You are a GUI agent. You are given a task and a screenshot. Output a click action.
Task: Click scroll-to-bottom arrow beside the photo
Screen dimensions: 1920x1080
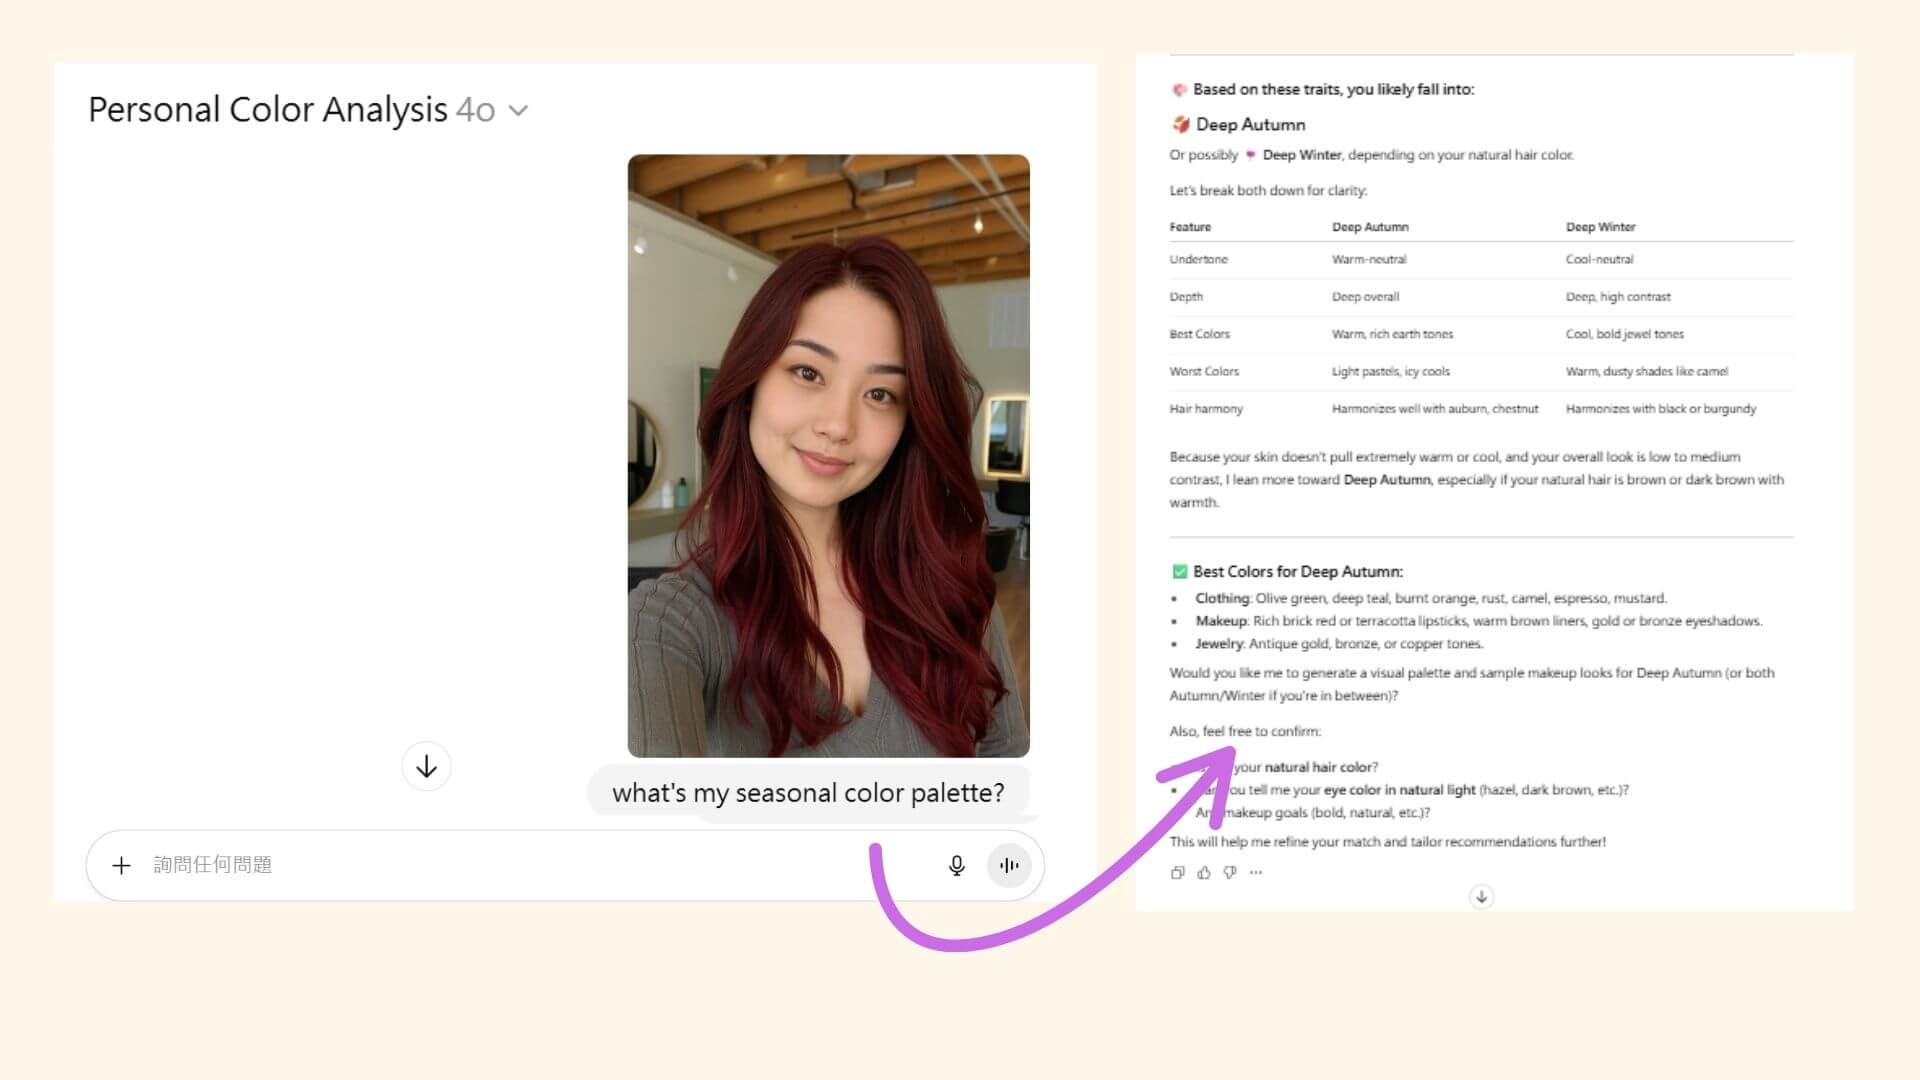[426, 767]
